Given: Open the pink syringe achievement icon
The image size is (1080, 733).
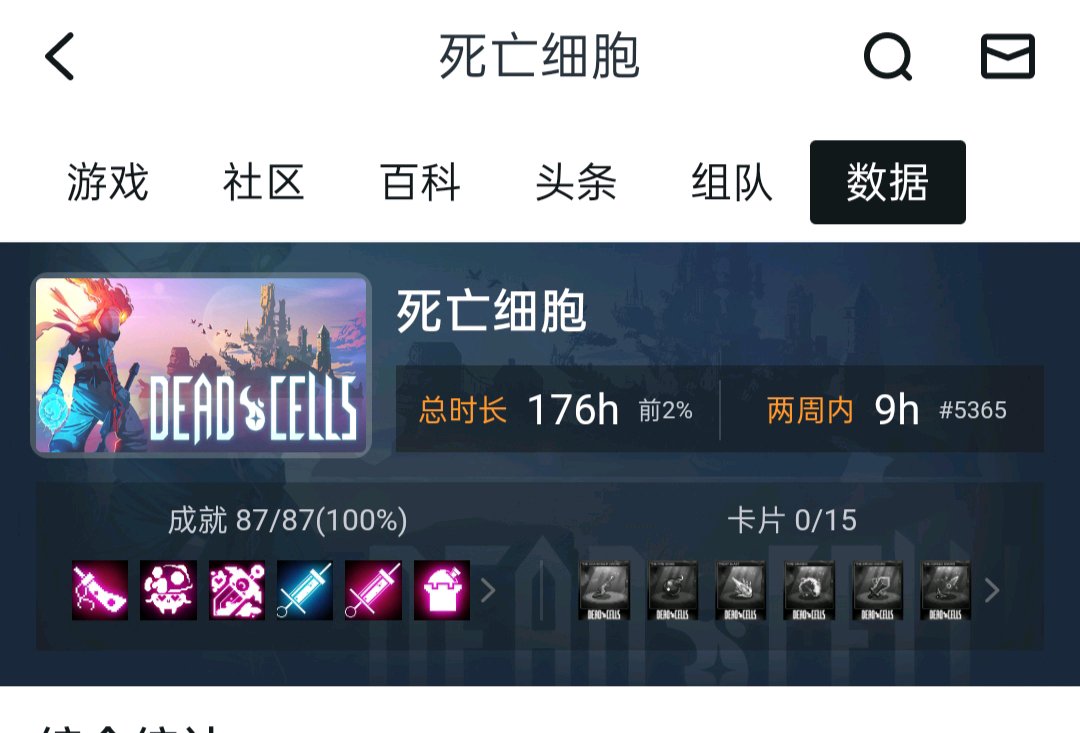Looking at the screenshot, I should pyautogui.click(x=373, y=590).
